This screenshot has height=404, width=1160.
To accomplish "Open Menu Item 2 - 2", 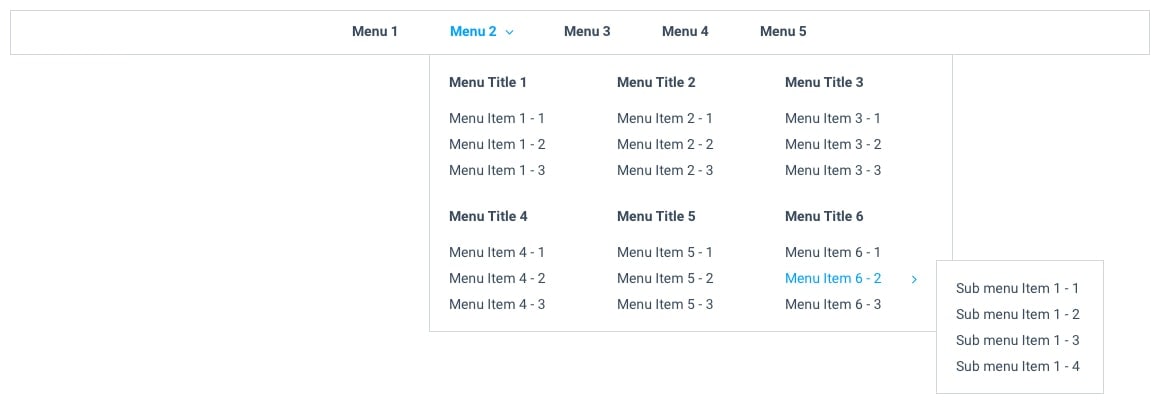I will 665,144.
